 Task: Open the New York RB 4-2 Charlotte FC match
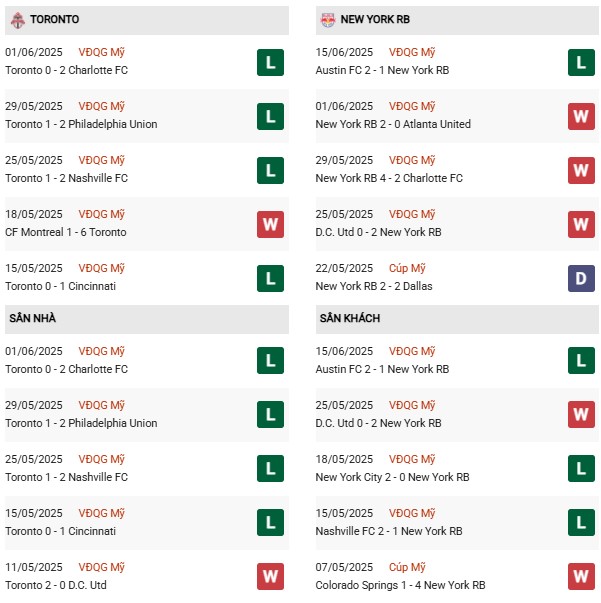click(x=389, y=178)
